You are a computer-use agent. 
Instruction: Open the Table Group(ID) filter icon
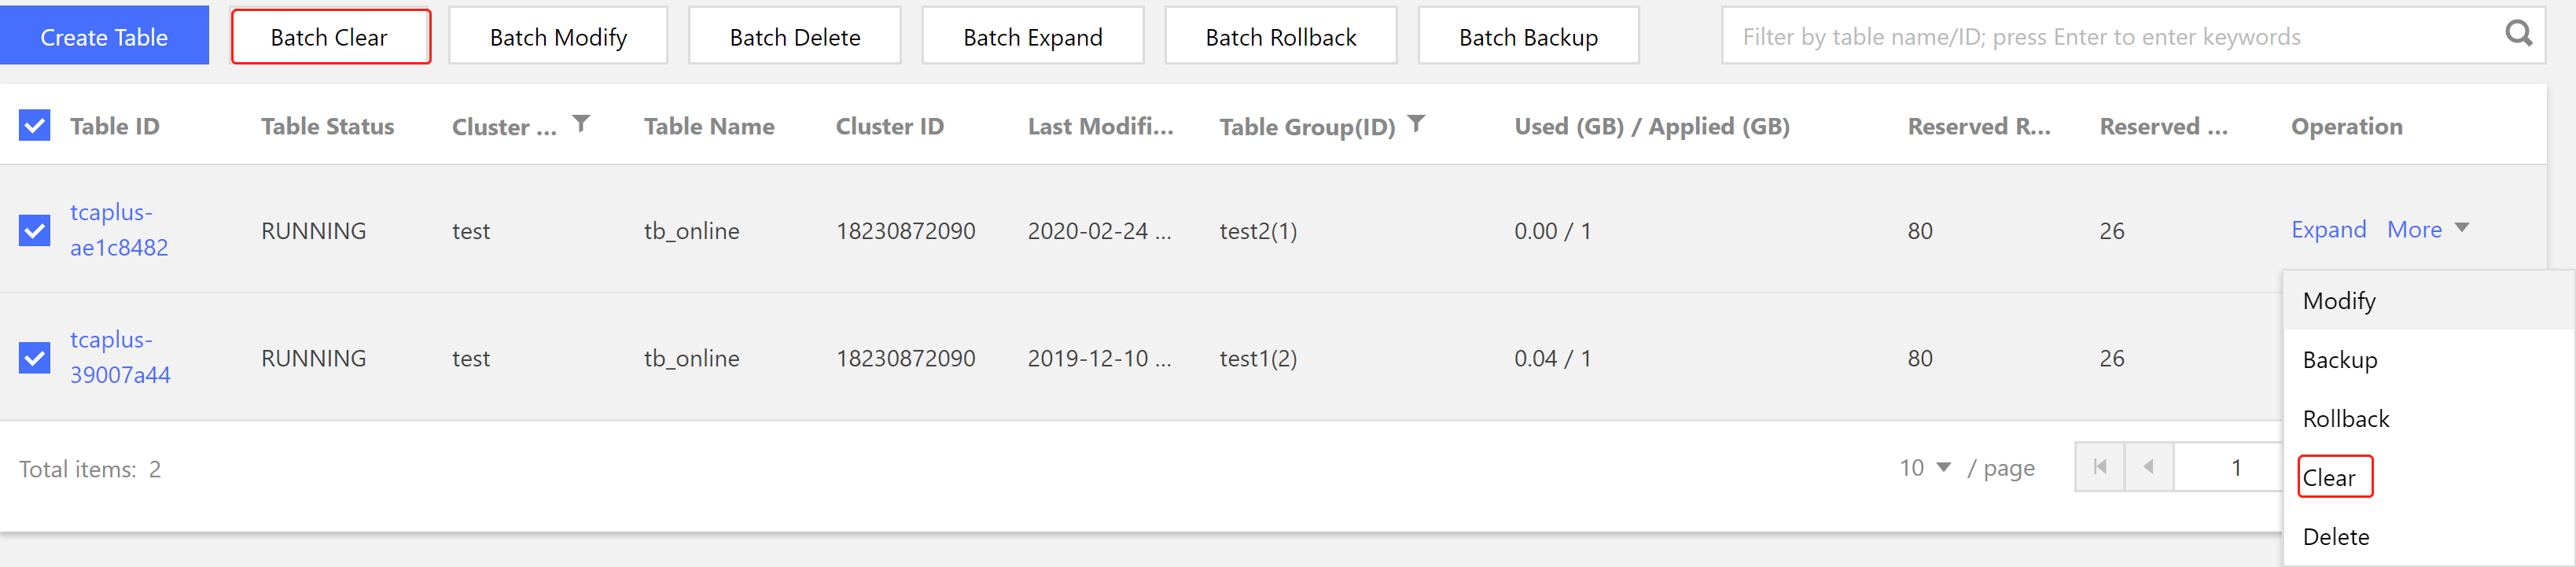click(1416, 124)
